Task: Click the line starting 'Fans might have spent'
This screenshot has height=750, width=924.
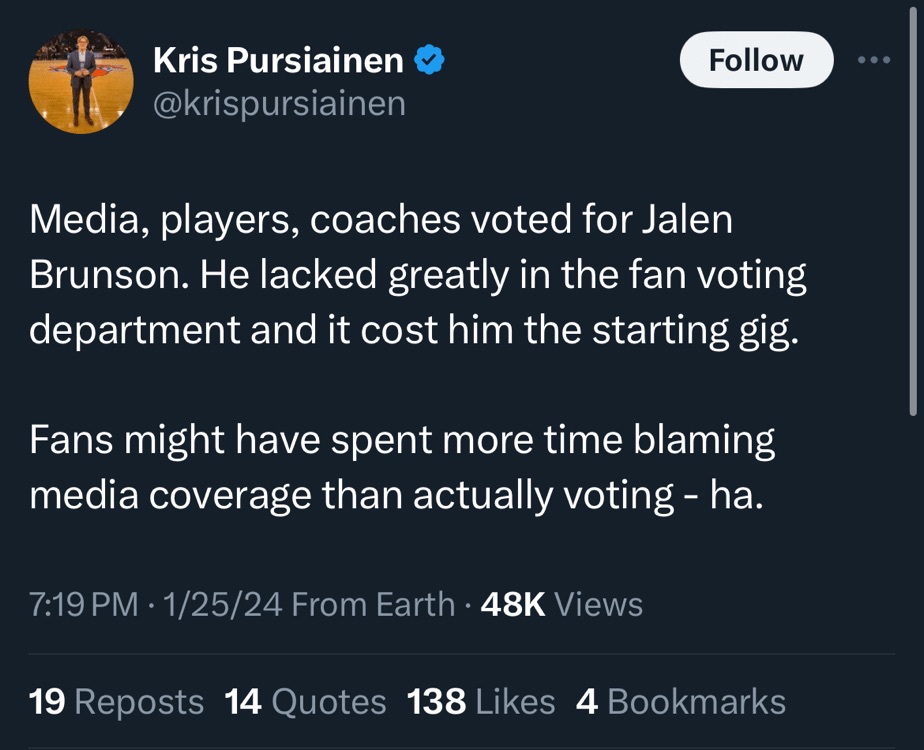Action: pyautogui.click(x=402, y=440)
